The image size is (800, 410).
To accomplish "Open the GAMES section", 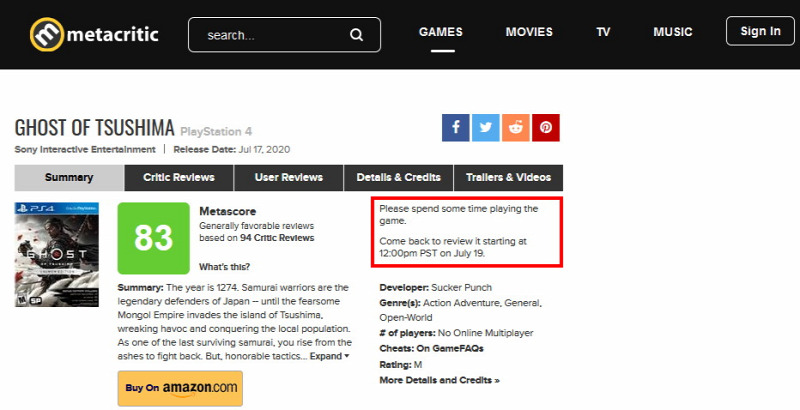I will [441, 32].
